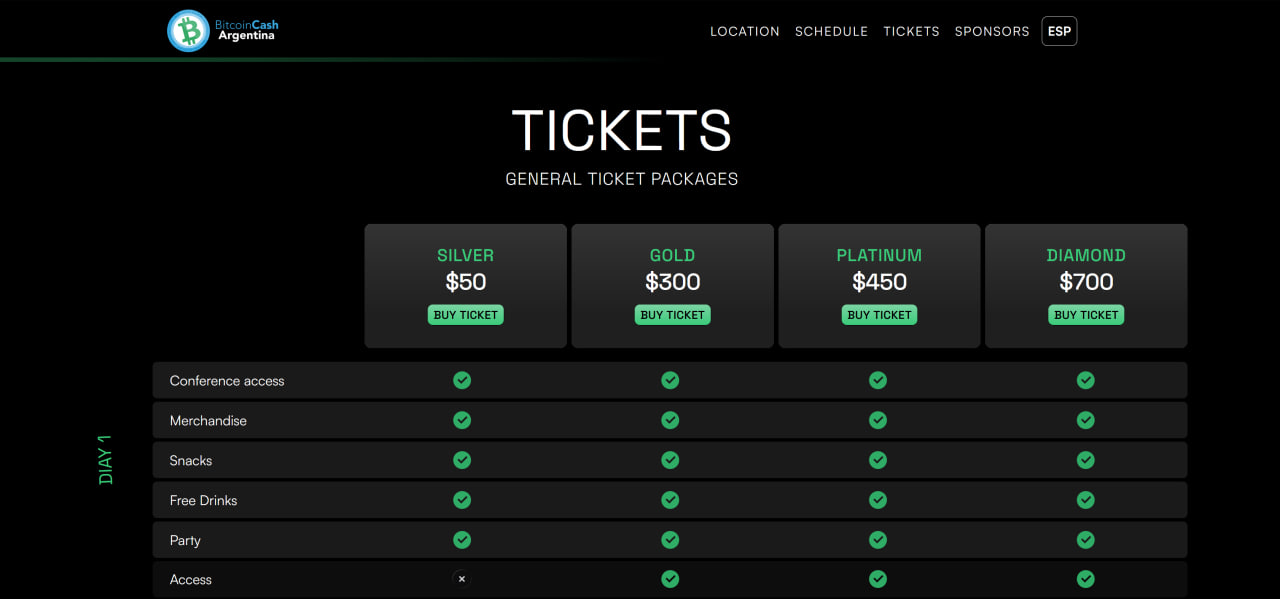Screen dimensions: 1280x599
Task: Click Platinum checkmark in Snacks row
Action: coord(878,460)
